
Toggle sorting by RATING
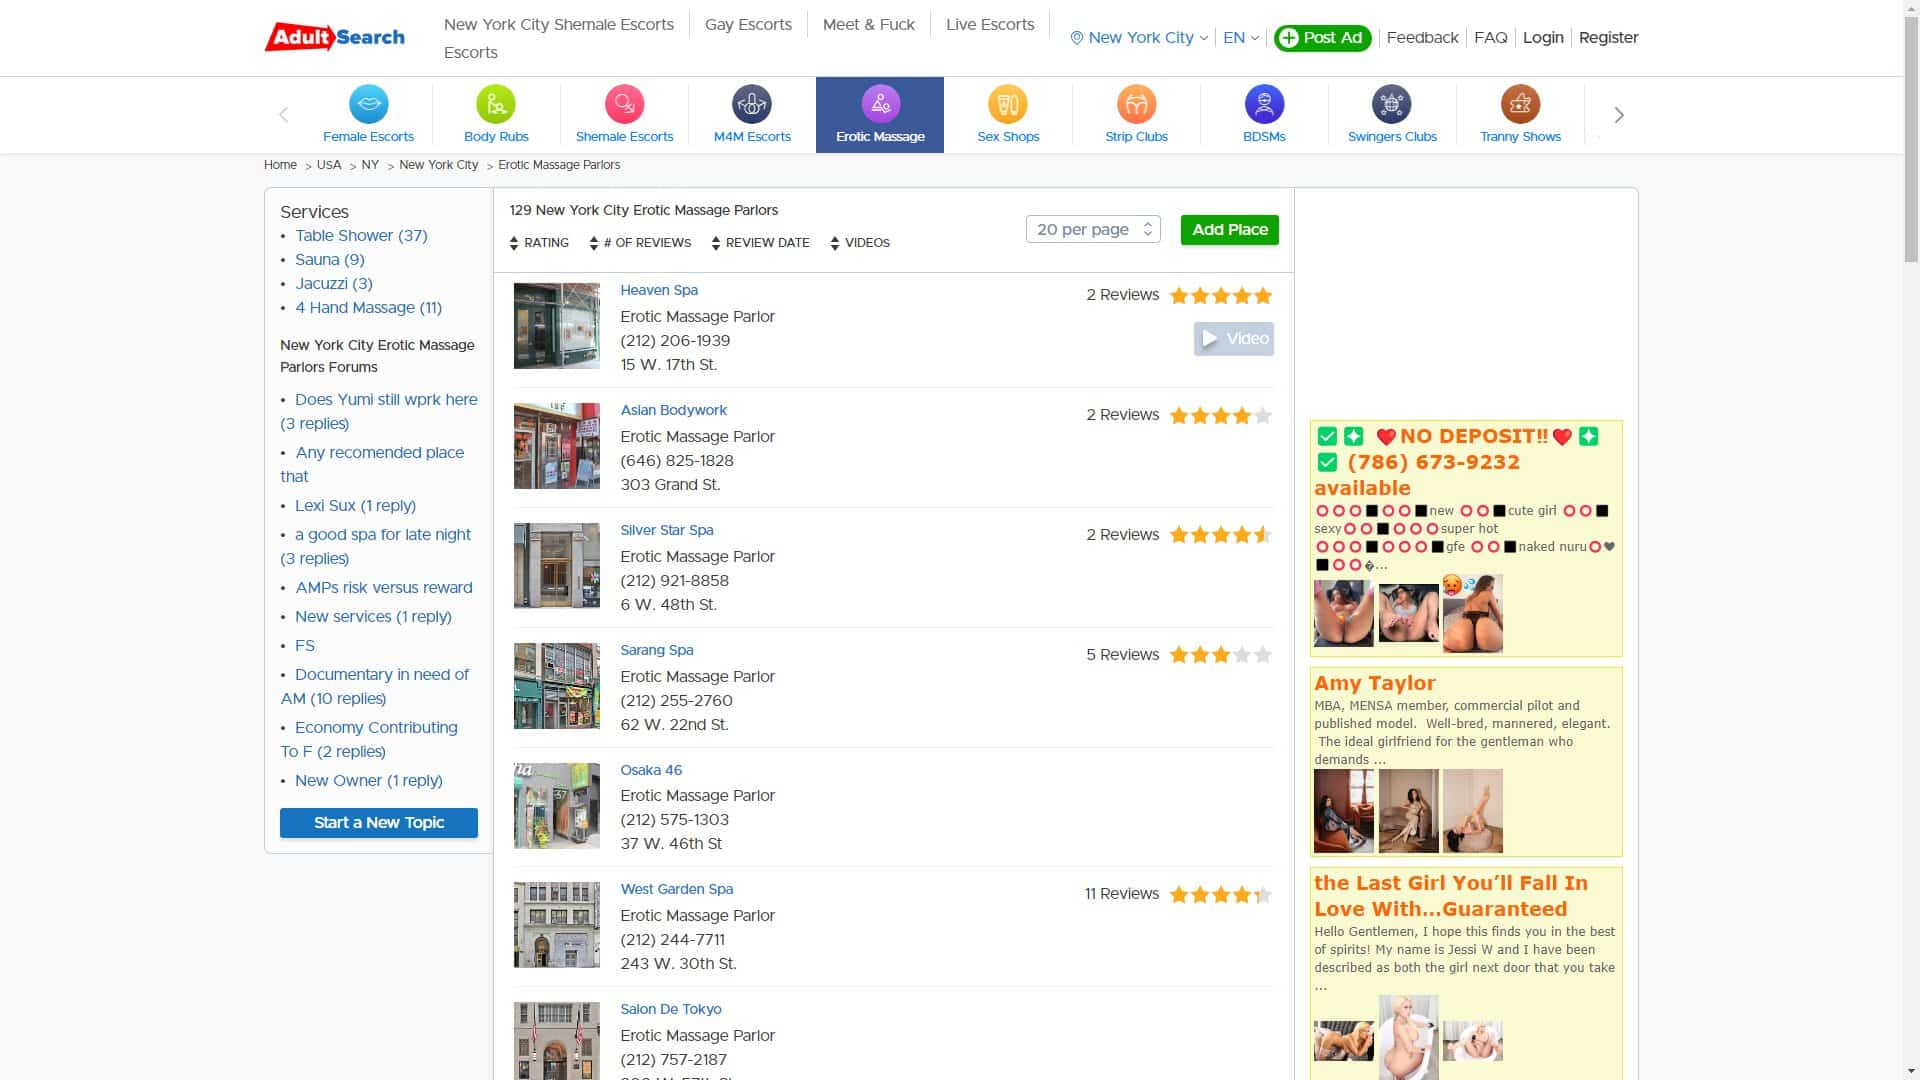point(540,242)
